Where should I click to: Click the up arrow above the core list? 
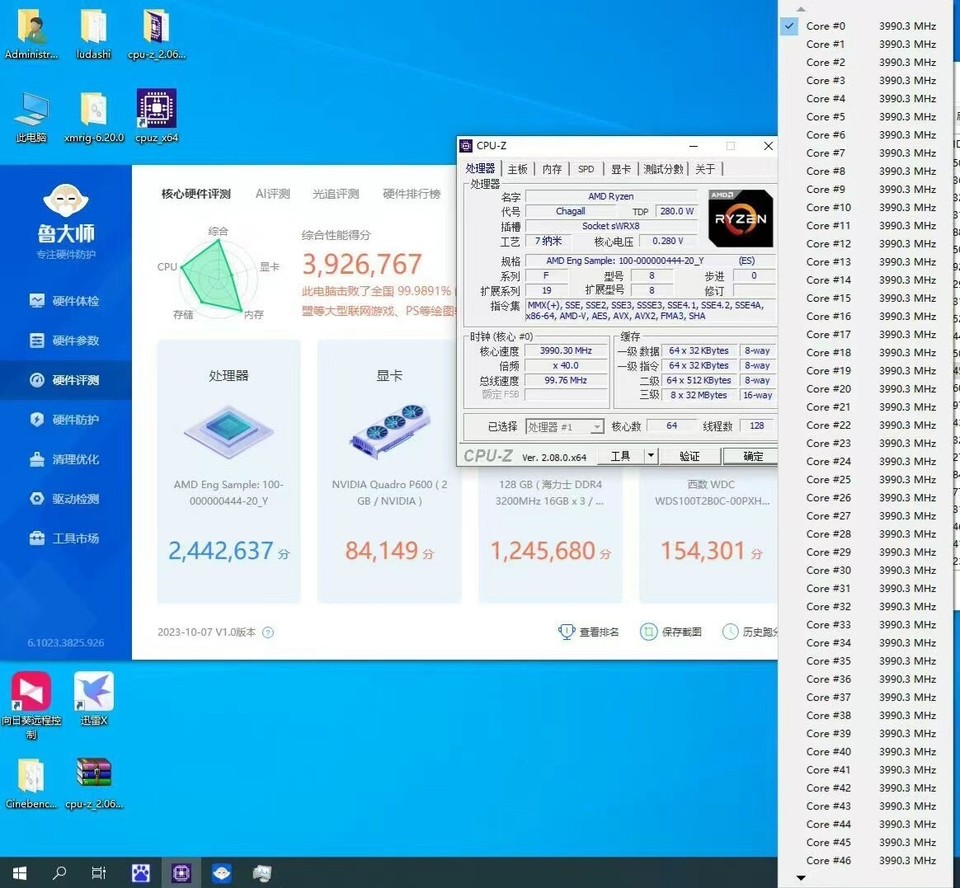pyautogui.click(x=801, y=9)
